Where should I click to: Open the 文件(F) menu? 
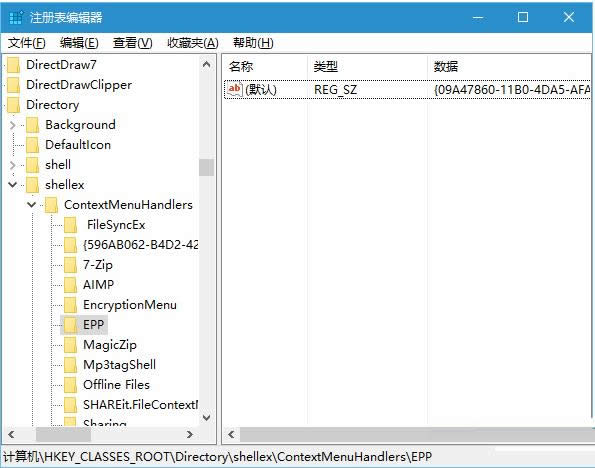pos(27,43)
